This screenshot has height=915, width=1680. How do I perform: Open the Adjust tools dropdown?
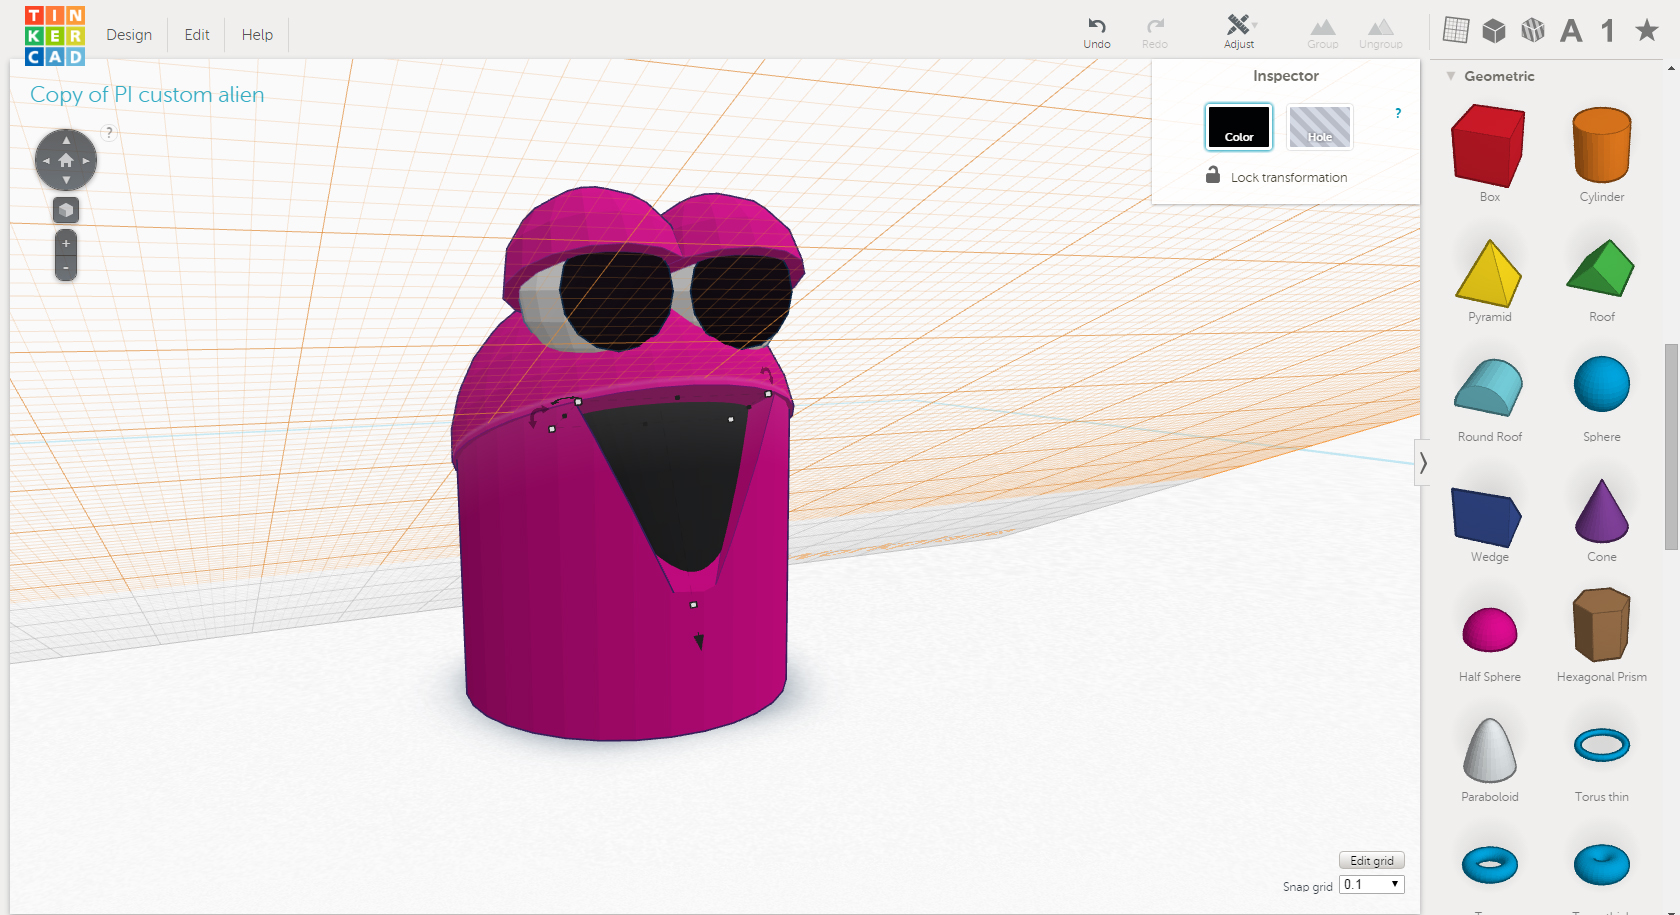1239,32
